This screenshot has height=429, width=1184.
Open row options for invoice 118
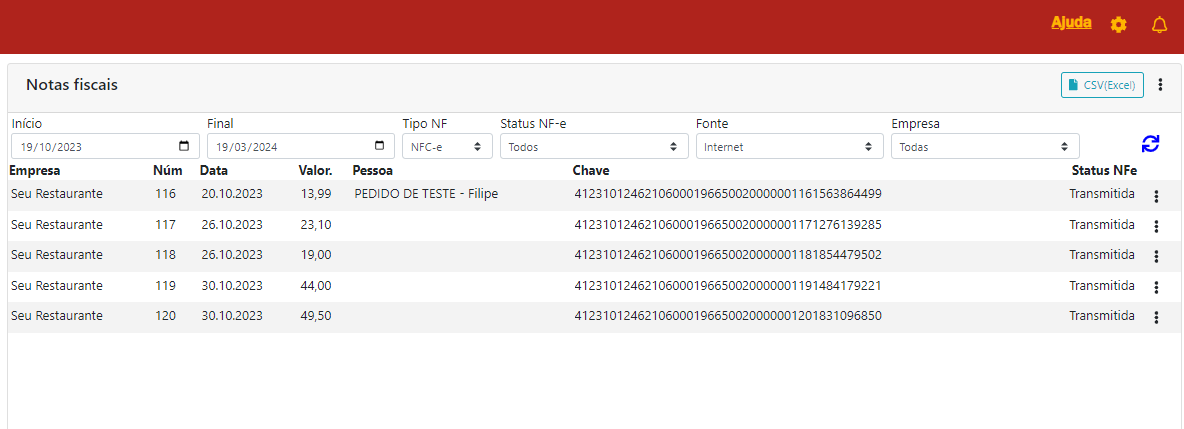[x=1156, y=257]
